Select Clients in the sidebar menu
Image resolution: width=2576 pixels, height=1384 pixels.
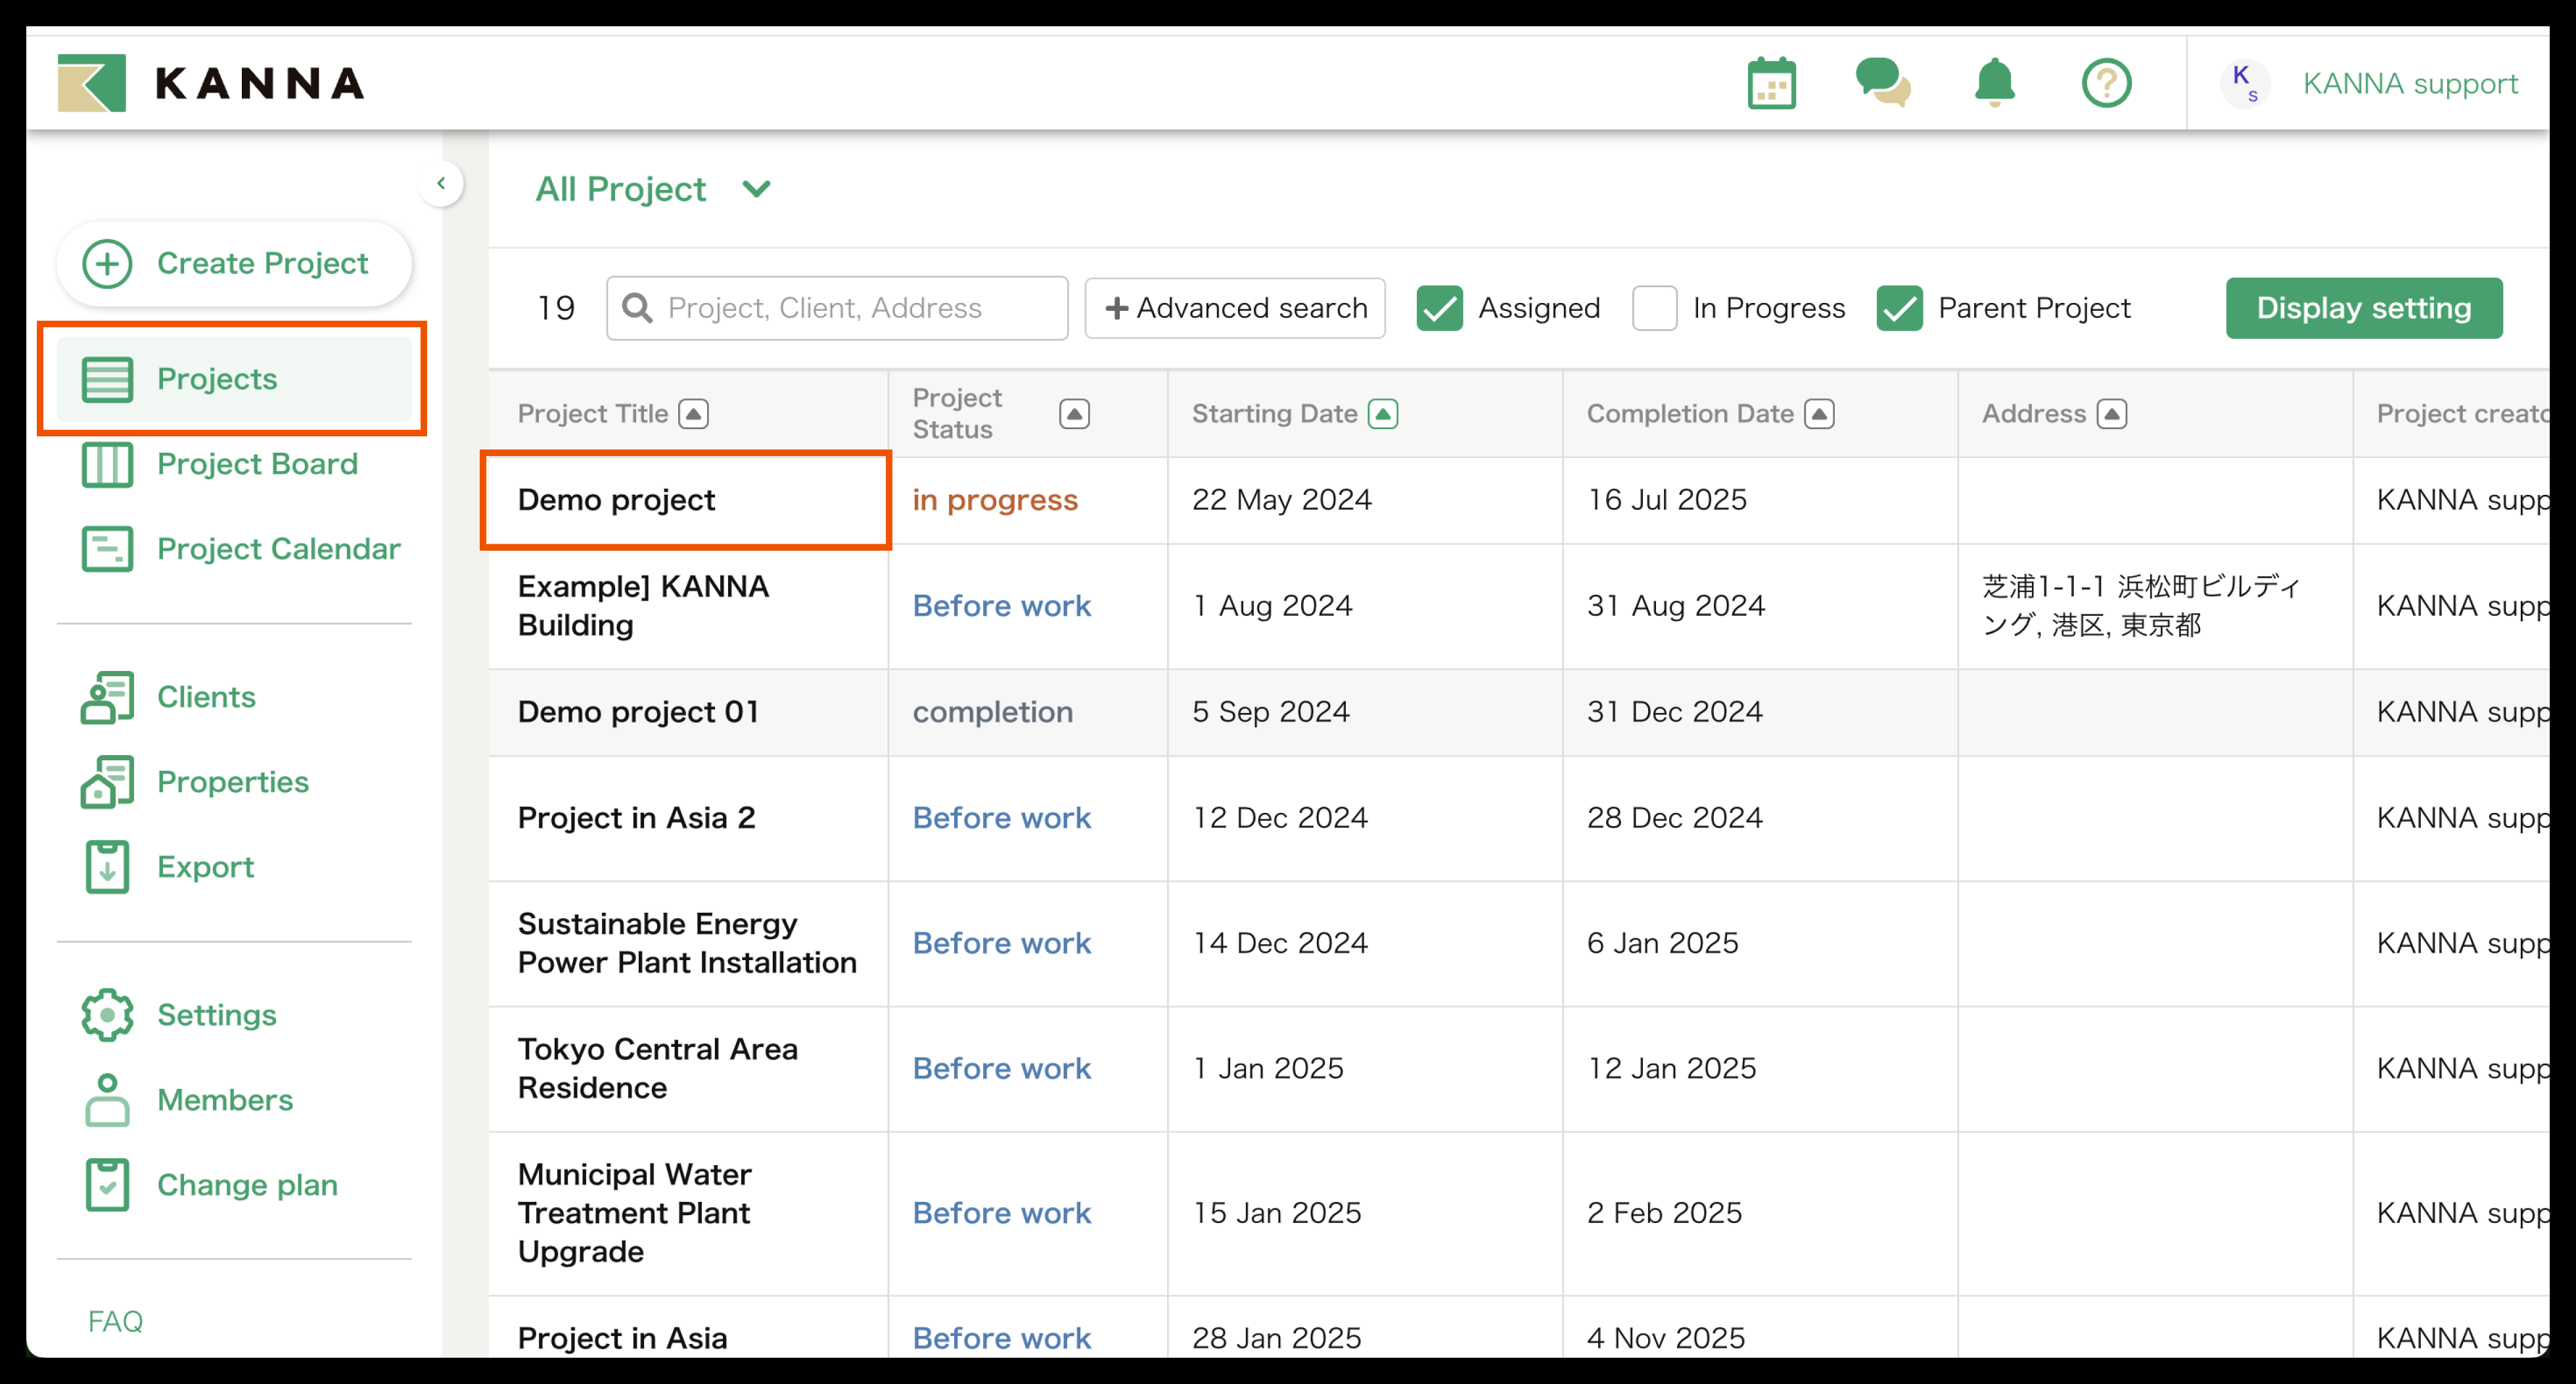coord(205,697)
